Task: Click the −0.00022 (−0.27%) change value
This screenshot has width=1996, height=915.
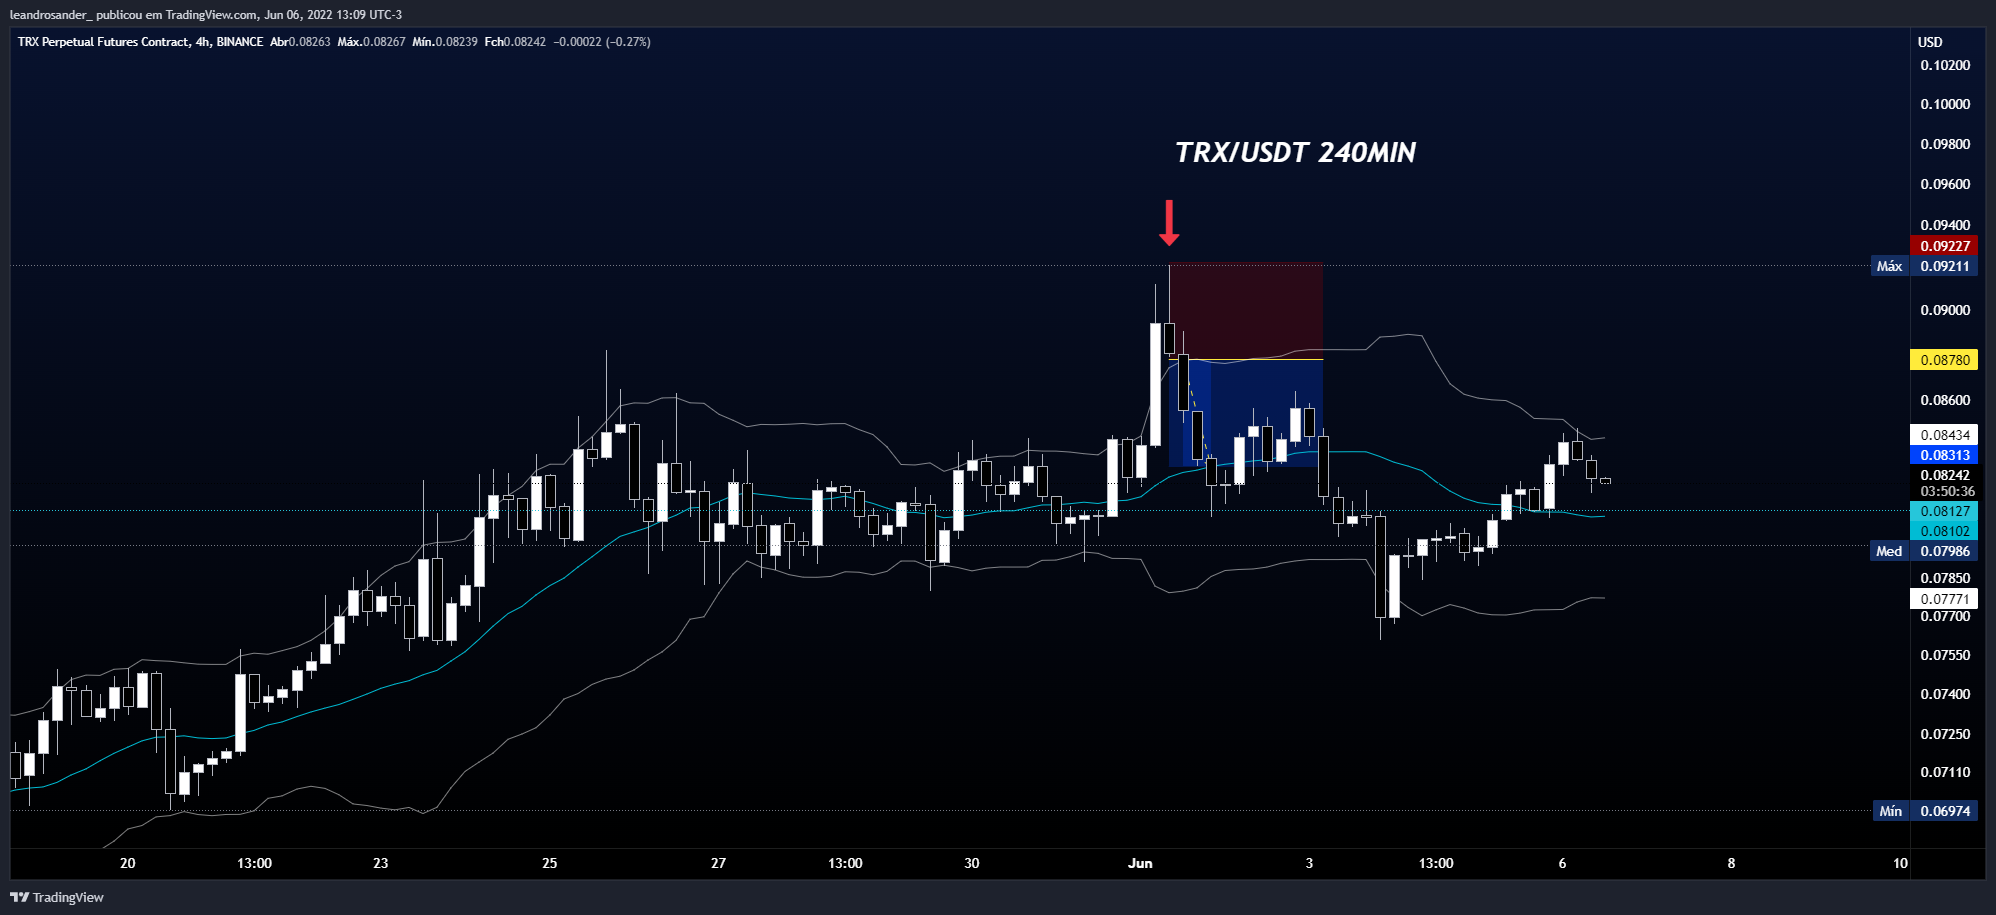Action: [x=603, y=42]
